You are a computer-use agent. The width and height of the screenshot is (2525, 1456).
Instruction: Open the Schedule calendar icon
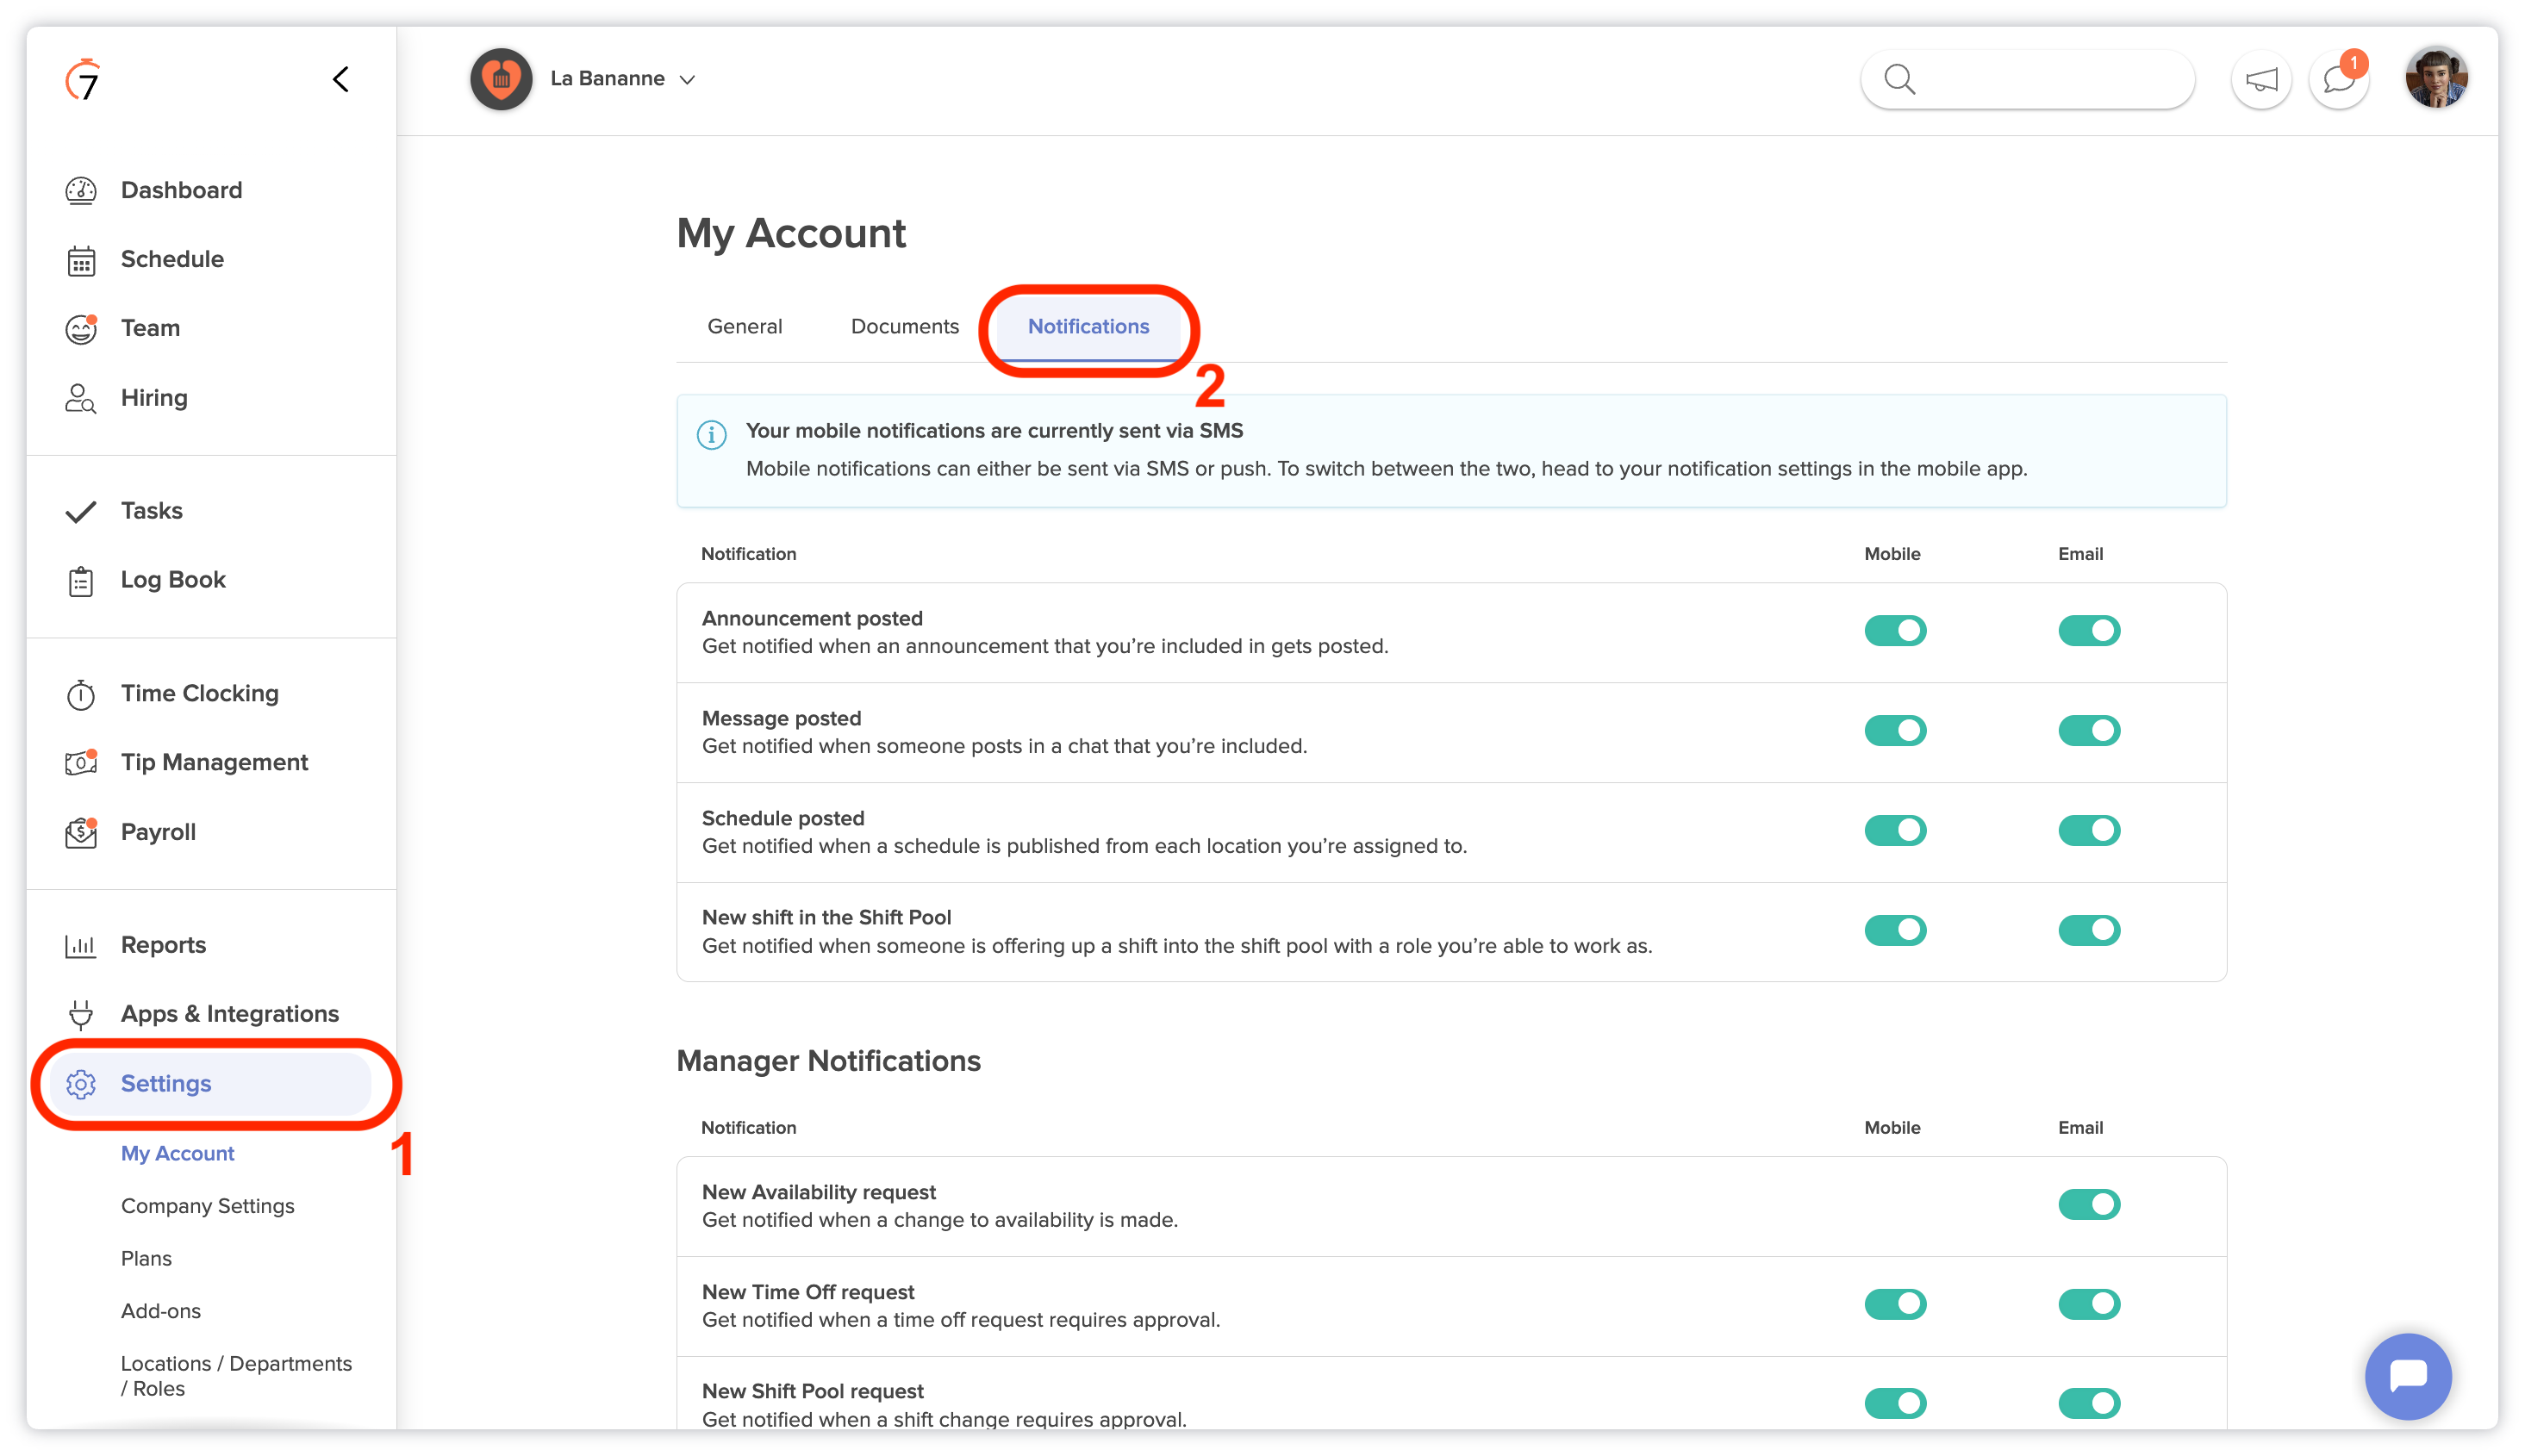click(x=81, y=260)
